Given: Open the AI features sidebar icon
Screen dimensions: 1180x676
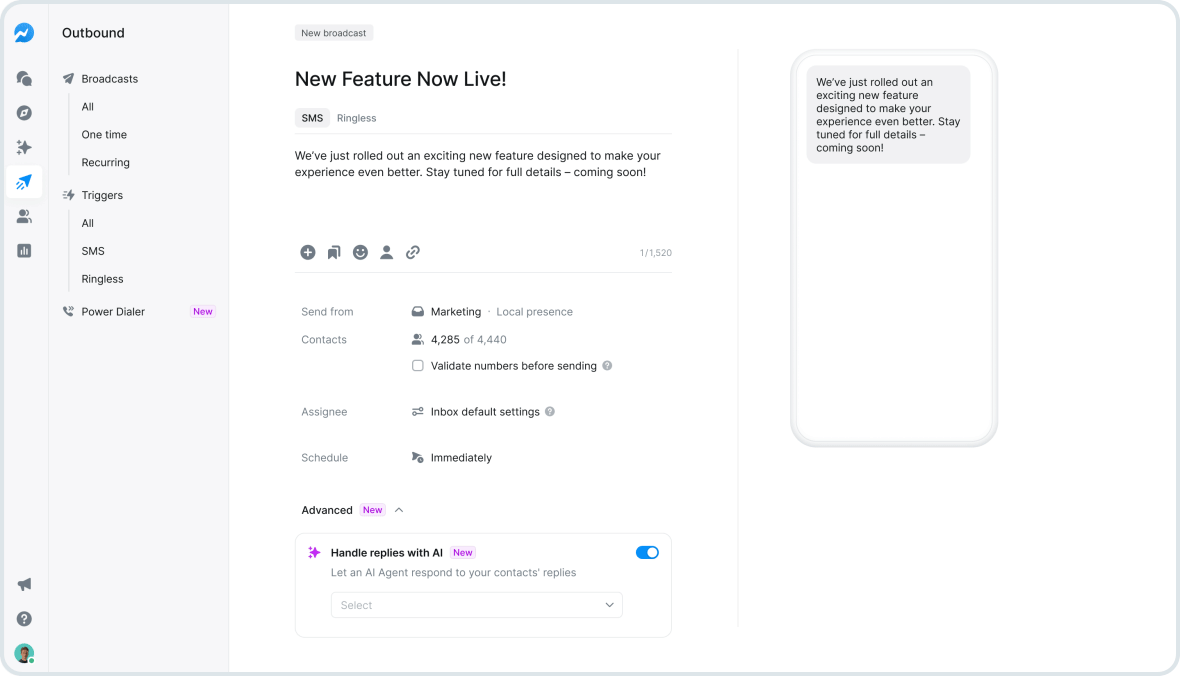Looking at the screenshot, I should click(x=23, y=147).
